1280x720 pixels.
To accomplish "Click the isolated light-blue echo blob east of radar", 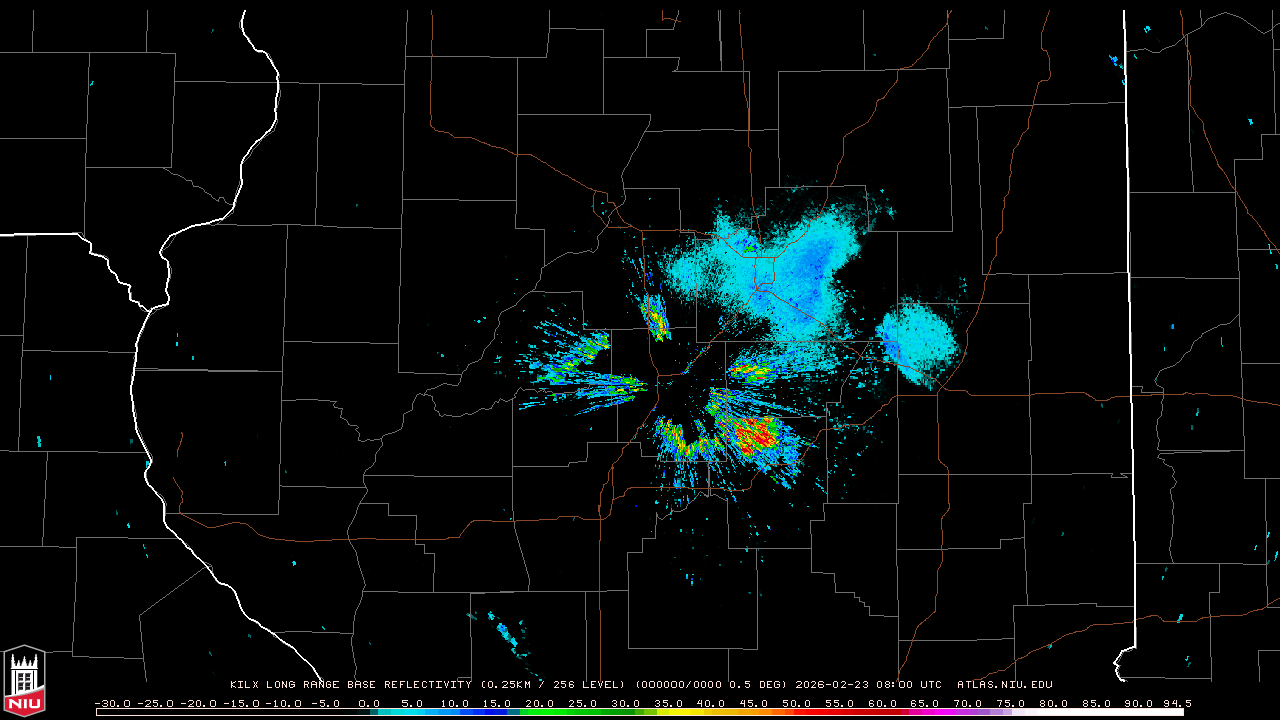I will pyautogui.click(x=918, y=342).
